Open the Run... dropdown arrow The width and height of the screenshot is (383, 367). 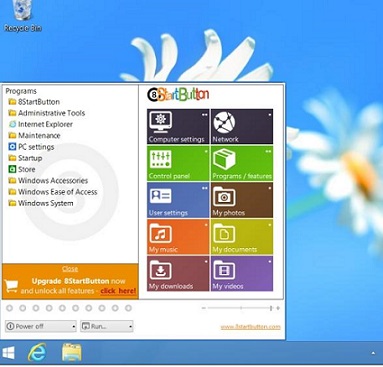click(130, 326)
